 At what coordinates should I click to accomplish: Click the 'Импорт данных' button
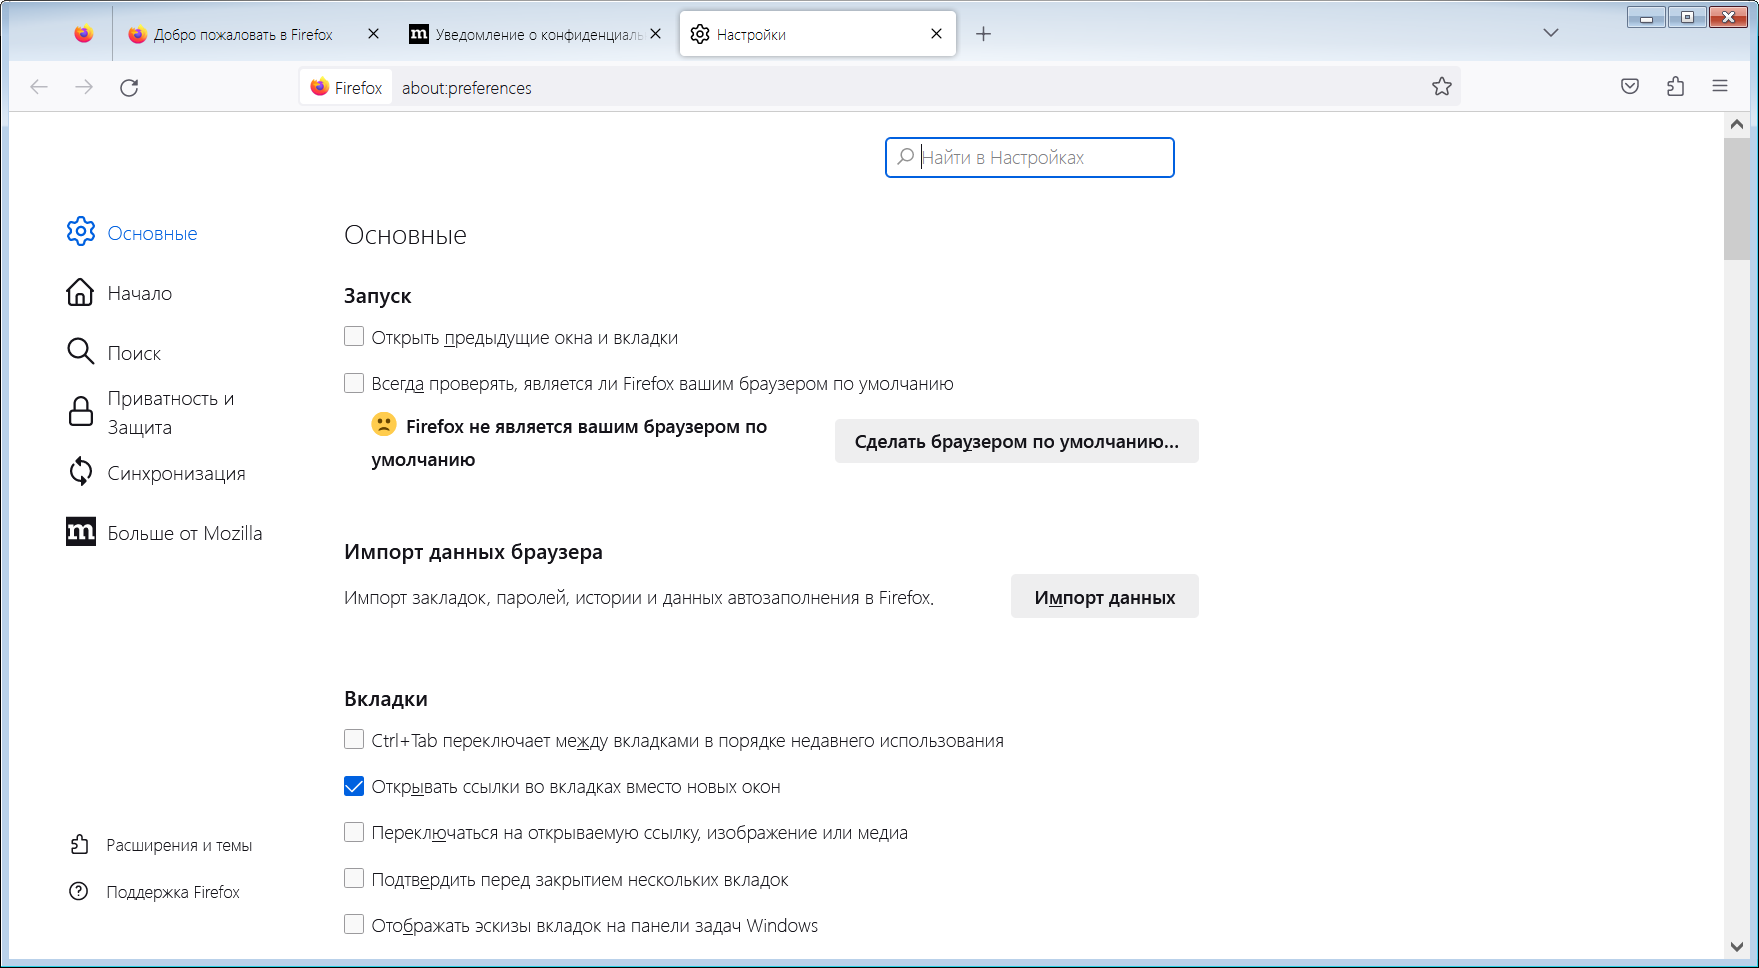tap(1105, 597)
